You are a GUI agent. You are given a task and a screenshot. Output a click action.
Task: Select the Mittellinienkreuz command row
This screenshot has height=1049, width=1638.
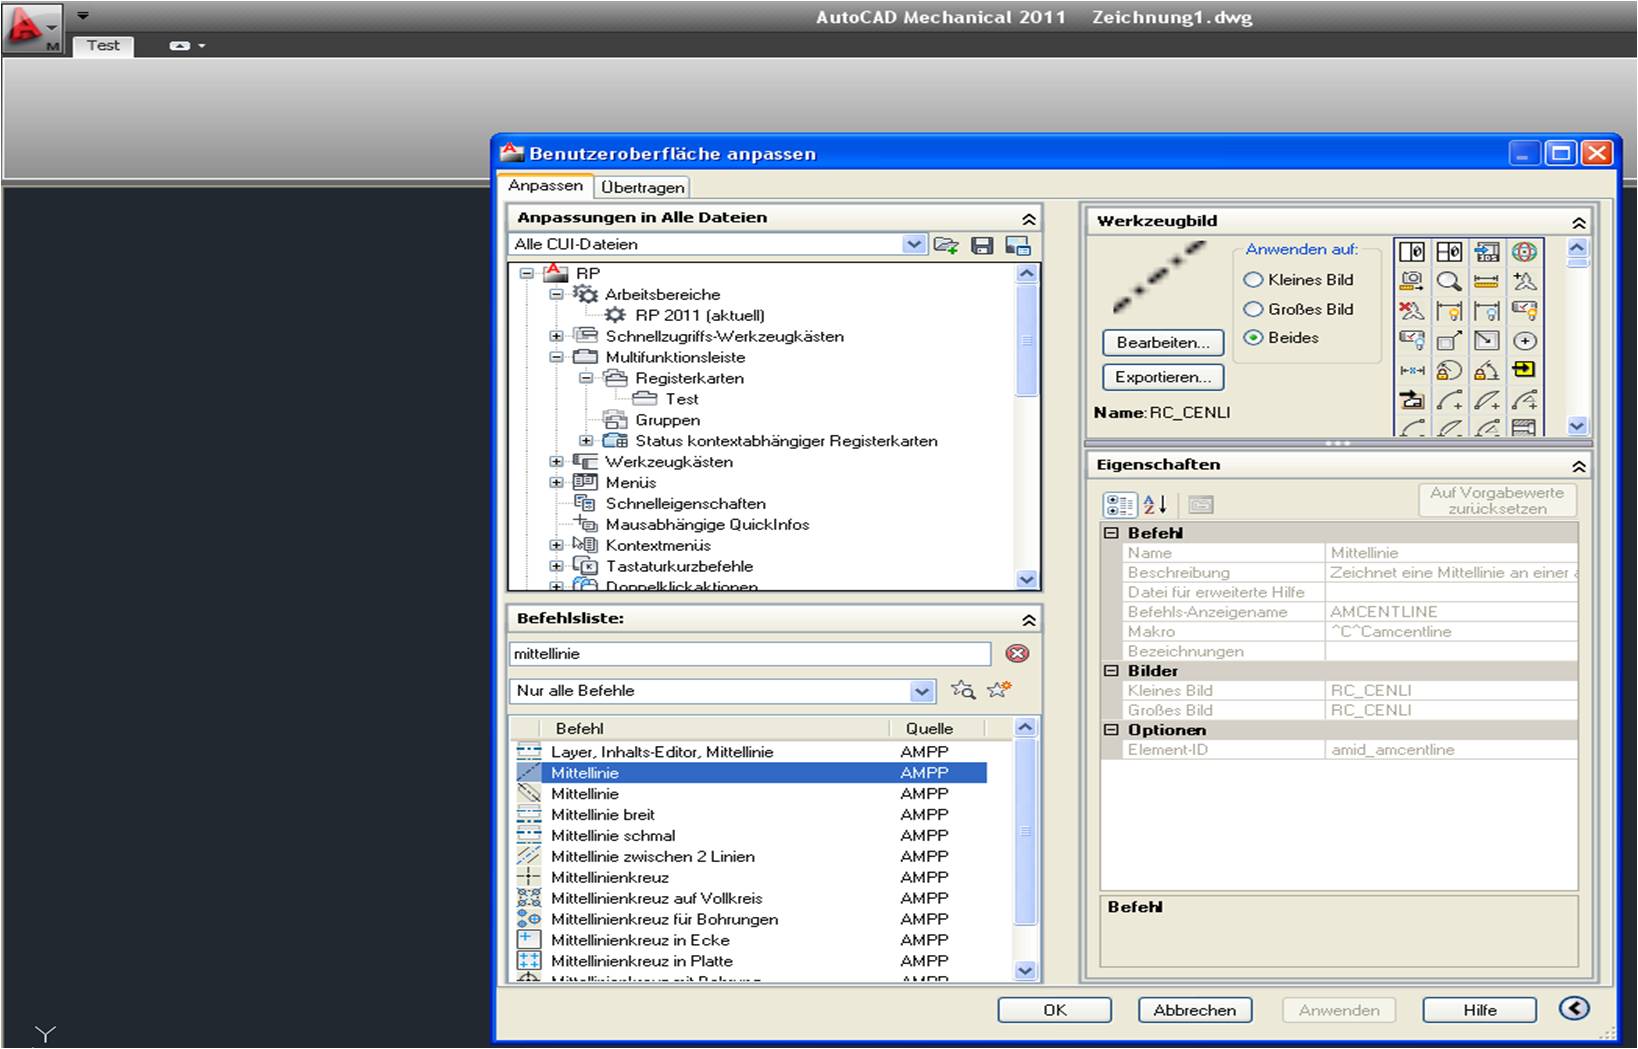coord(749,878)
